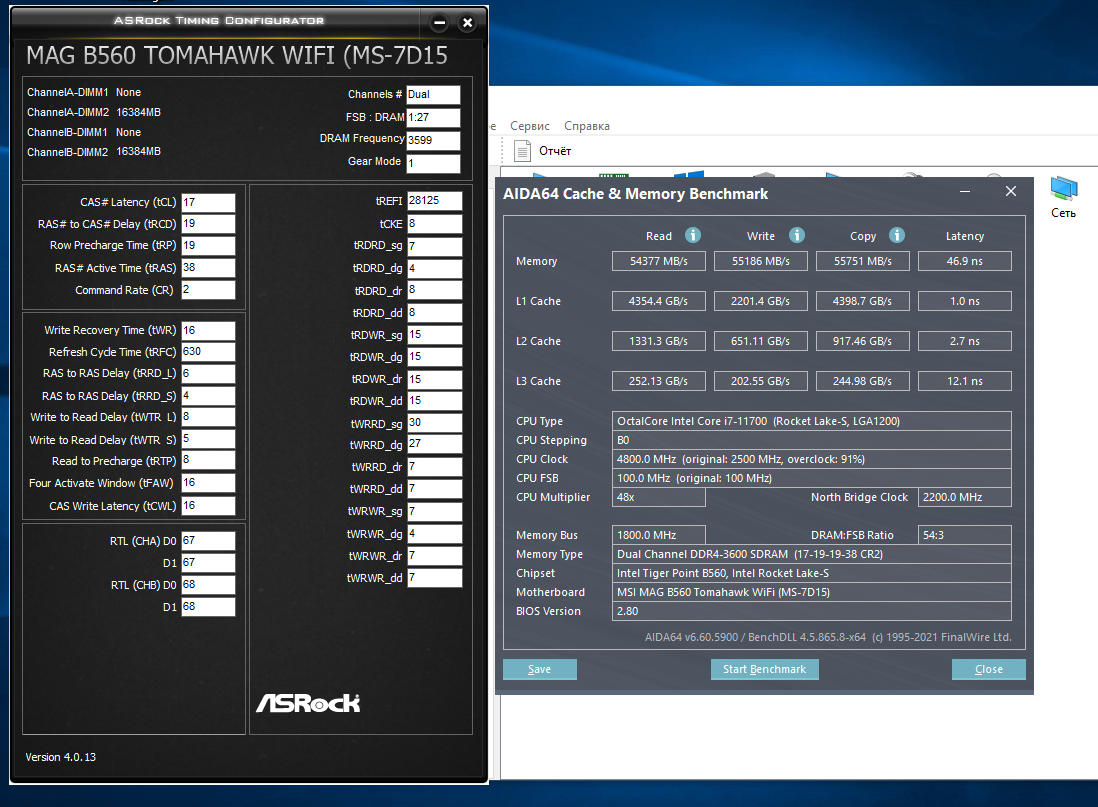Select the DRAM Frequency field
This screenshot has height=807, width=1098.
click(x=433, y=140)
